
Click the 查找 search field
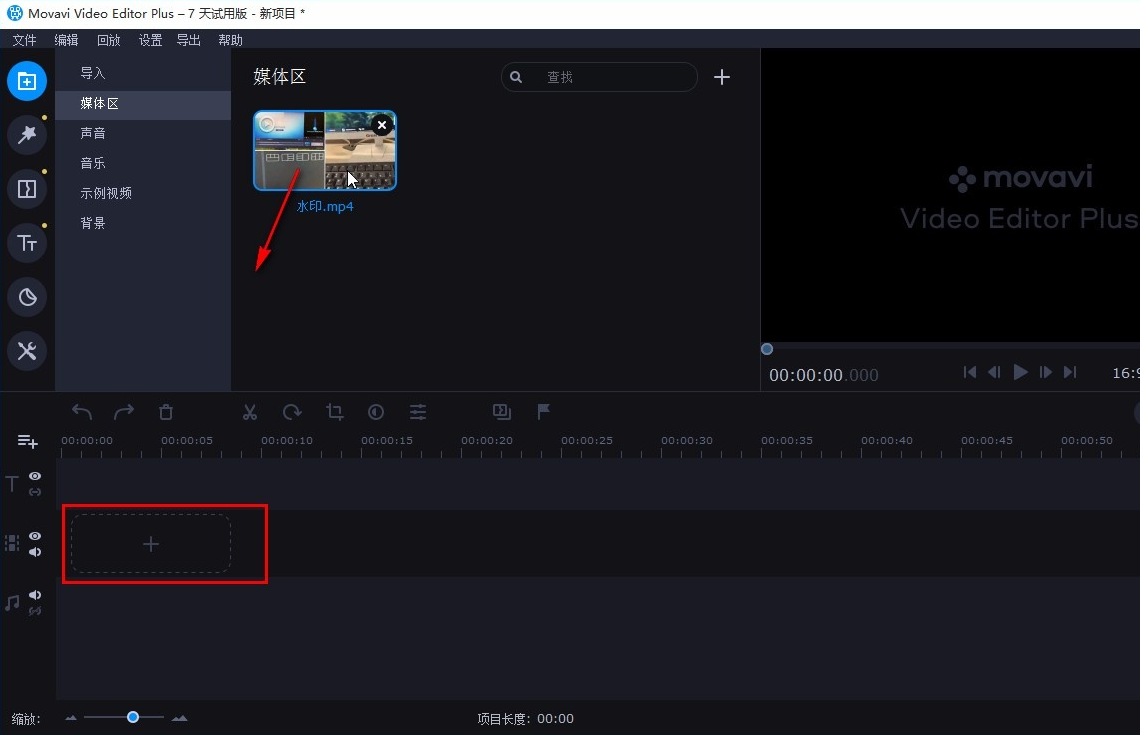click(x=599, y=77)
